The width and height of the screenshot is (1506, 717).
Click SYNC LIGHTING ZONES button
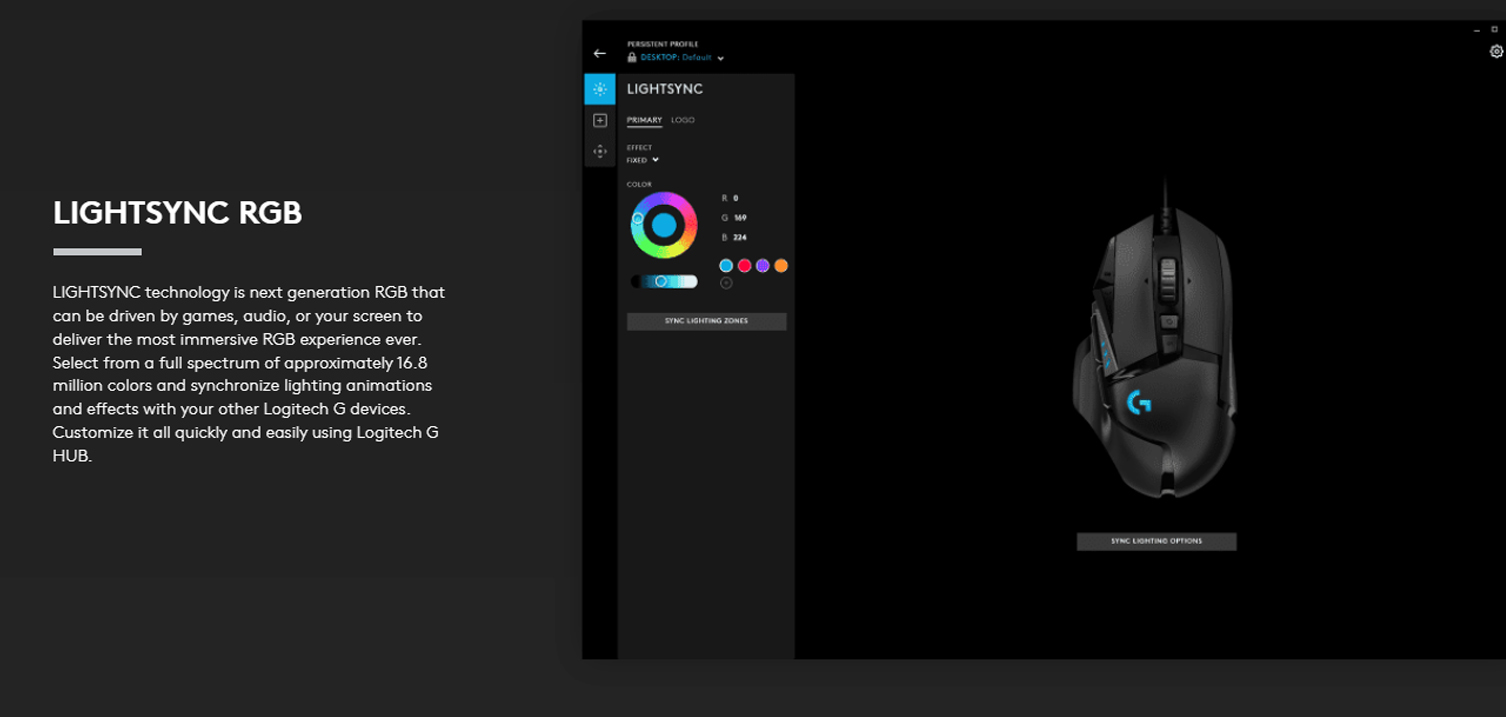tap(706, 321)
